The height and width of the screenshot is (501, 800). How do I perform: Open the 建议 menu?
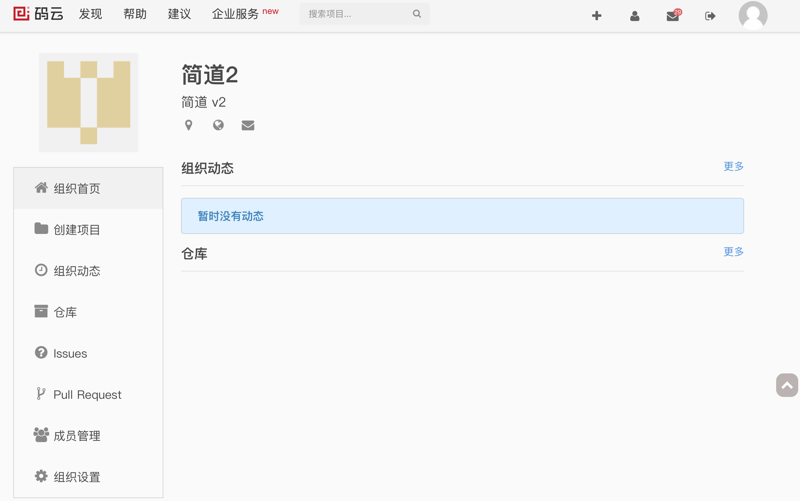click(180, 14)
